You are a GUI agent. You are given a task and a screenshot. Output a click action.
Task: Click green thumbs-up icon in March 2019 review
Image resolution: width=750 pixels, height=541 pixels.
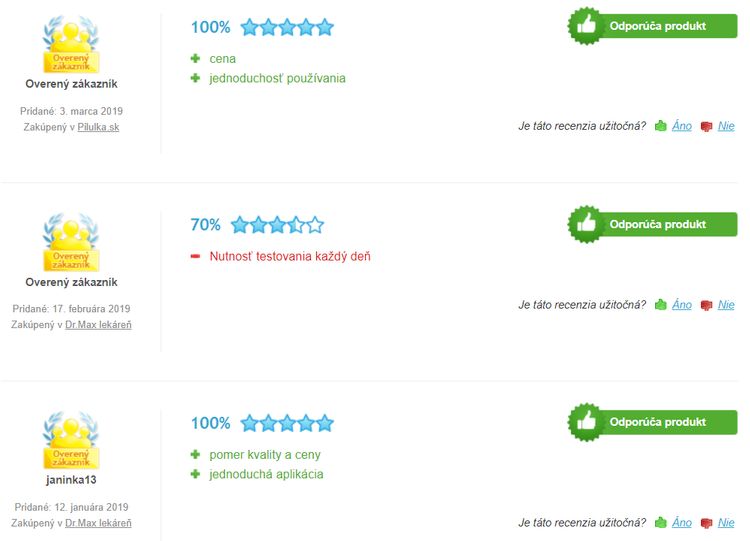click(x=661, y=126)
